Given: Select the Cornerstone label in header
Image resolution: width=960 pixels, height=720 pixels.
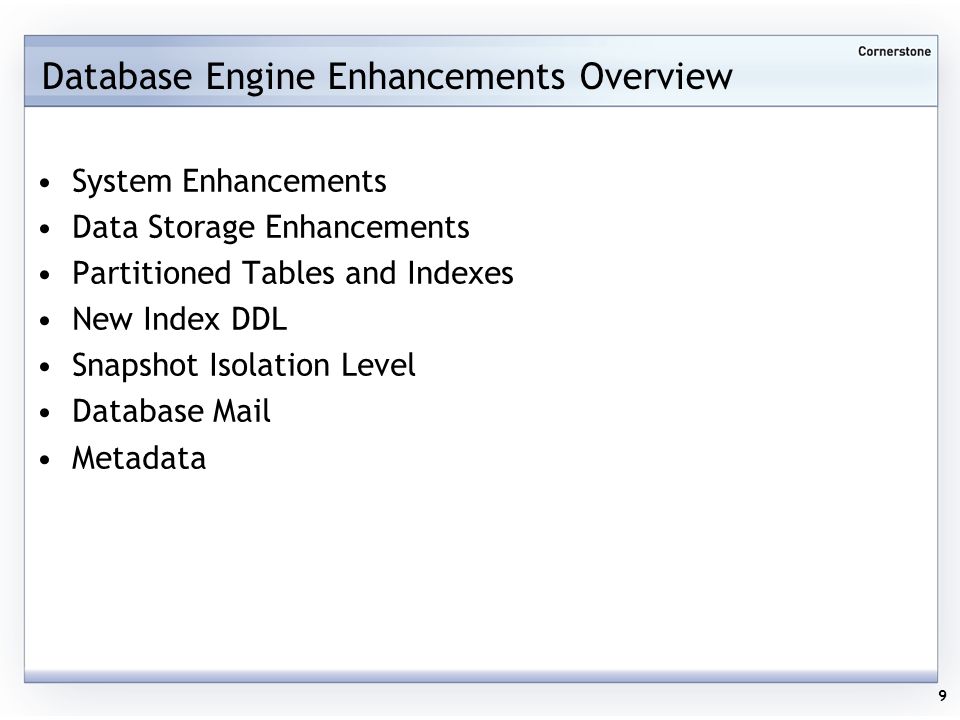Looking at the screenshot, I should pos(894,51).
